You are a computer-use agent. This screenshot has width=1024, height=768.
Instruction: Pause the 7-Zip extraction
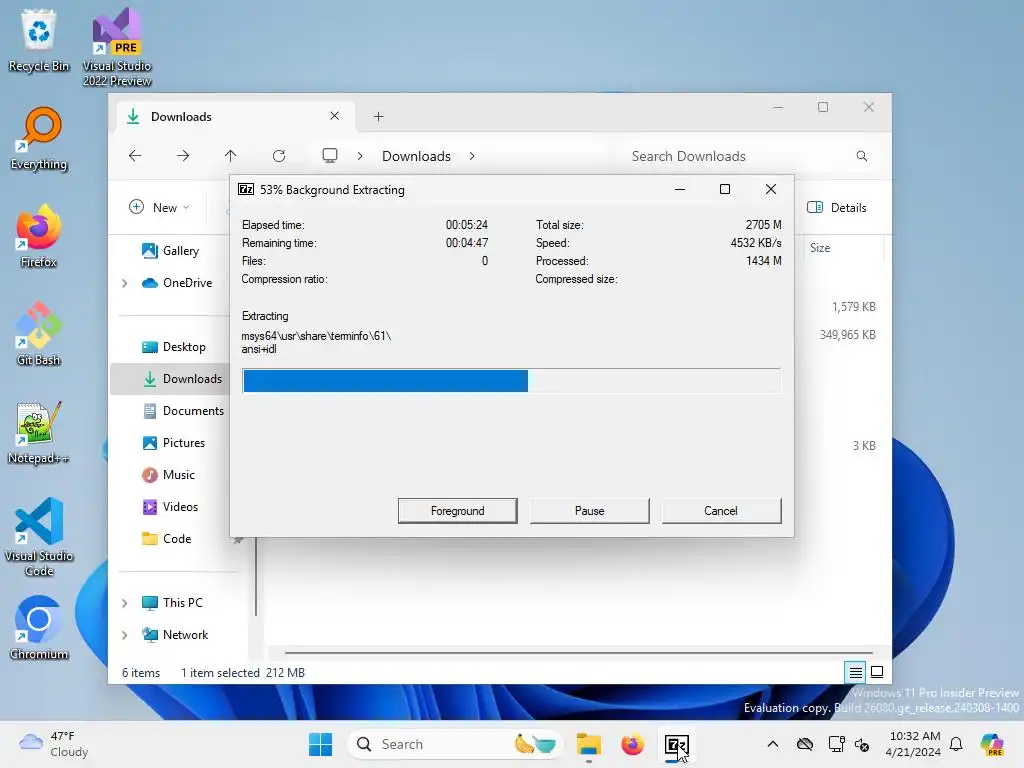tap(589, 511)
